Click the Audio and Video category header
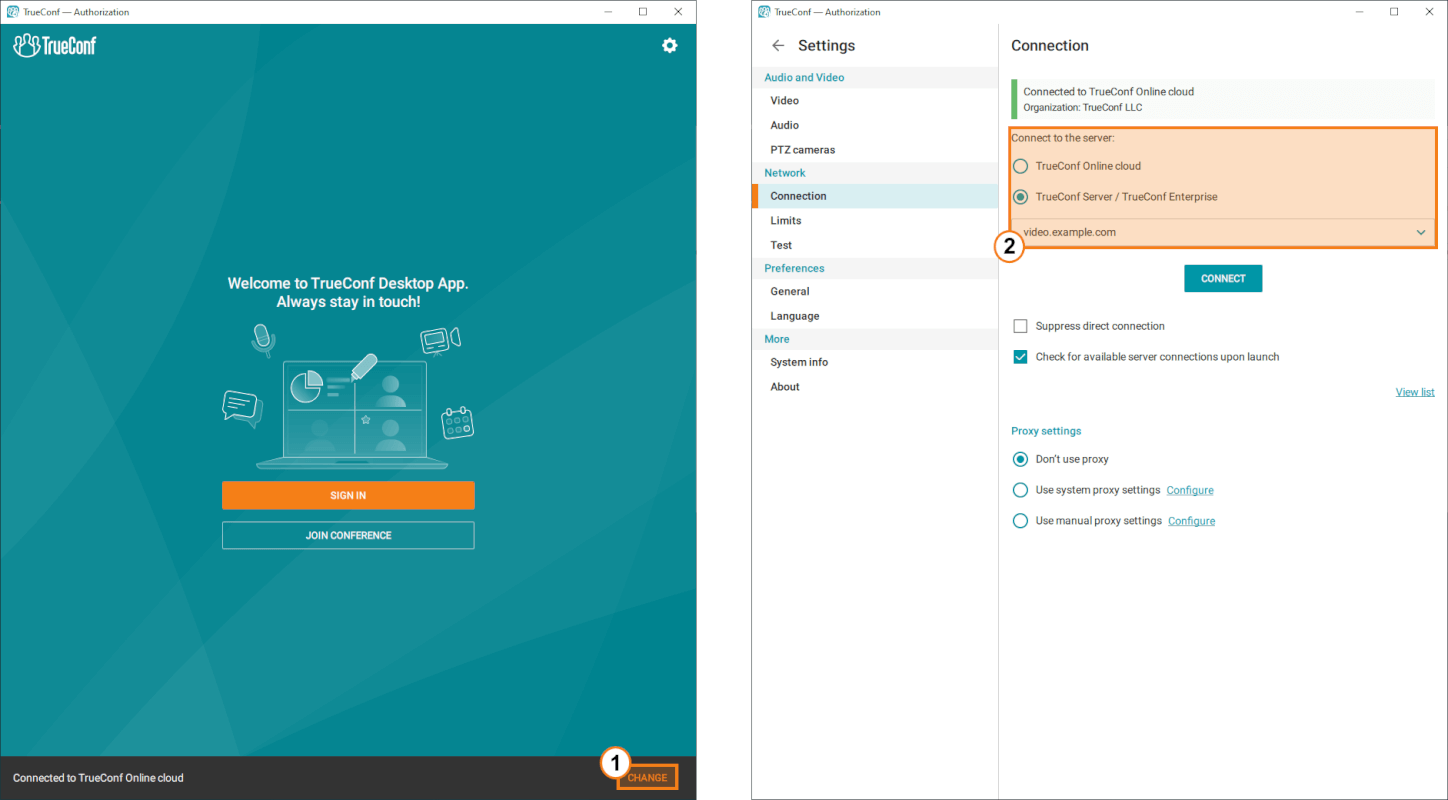Screen dimensions: 1448x800 point(875,77)
